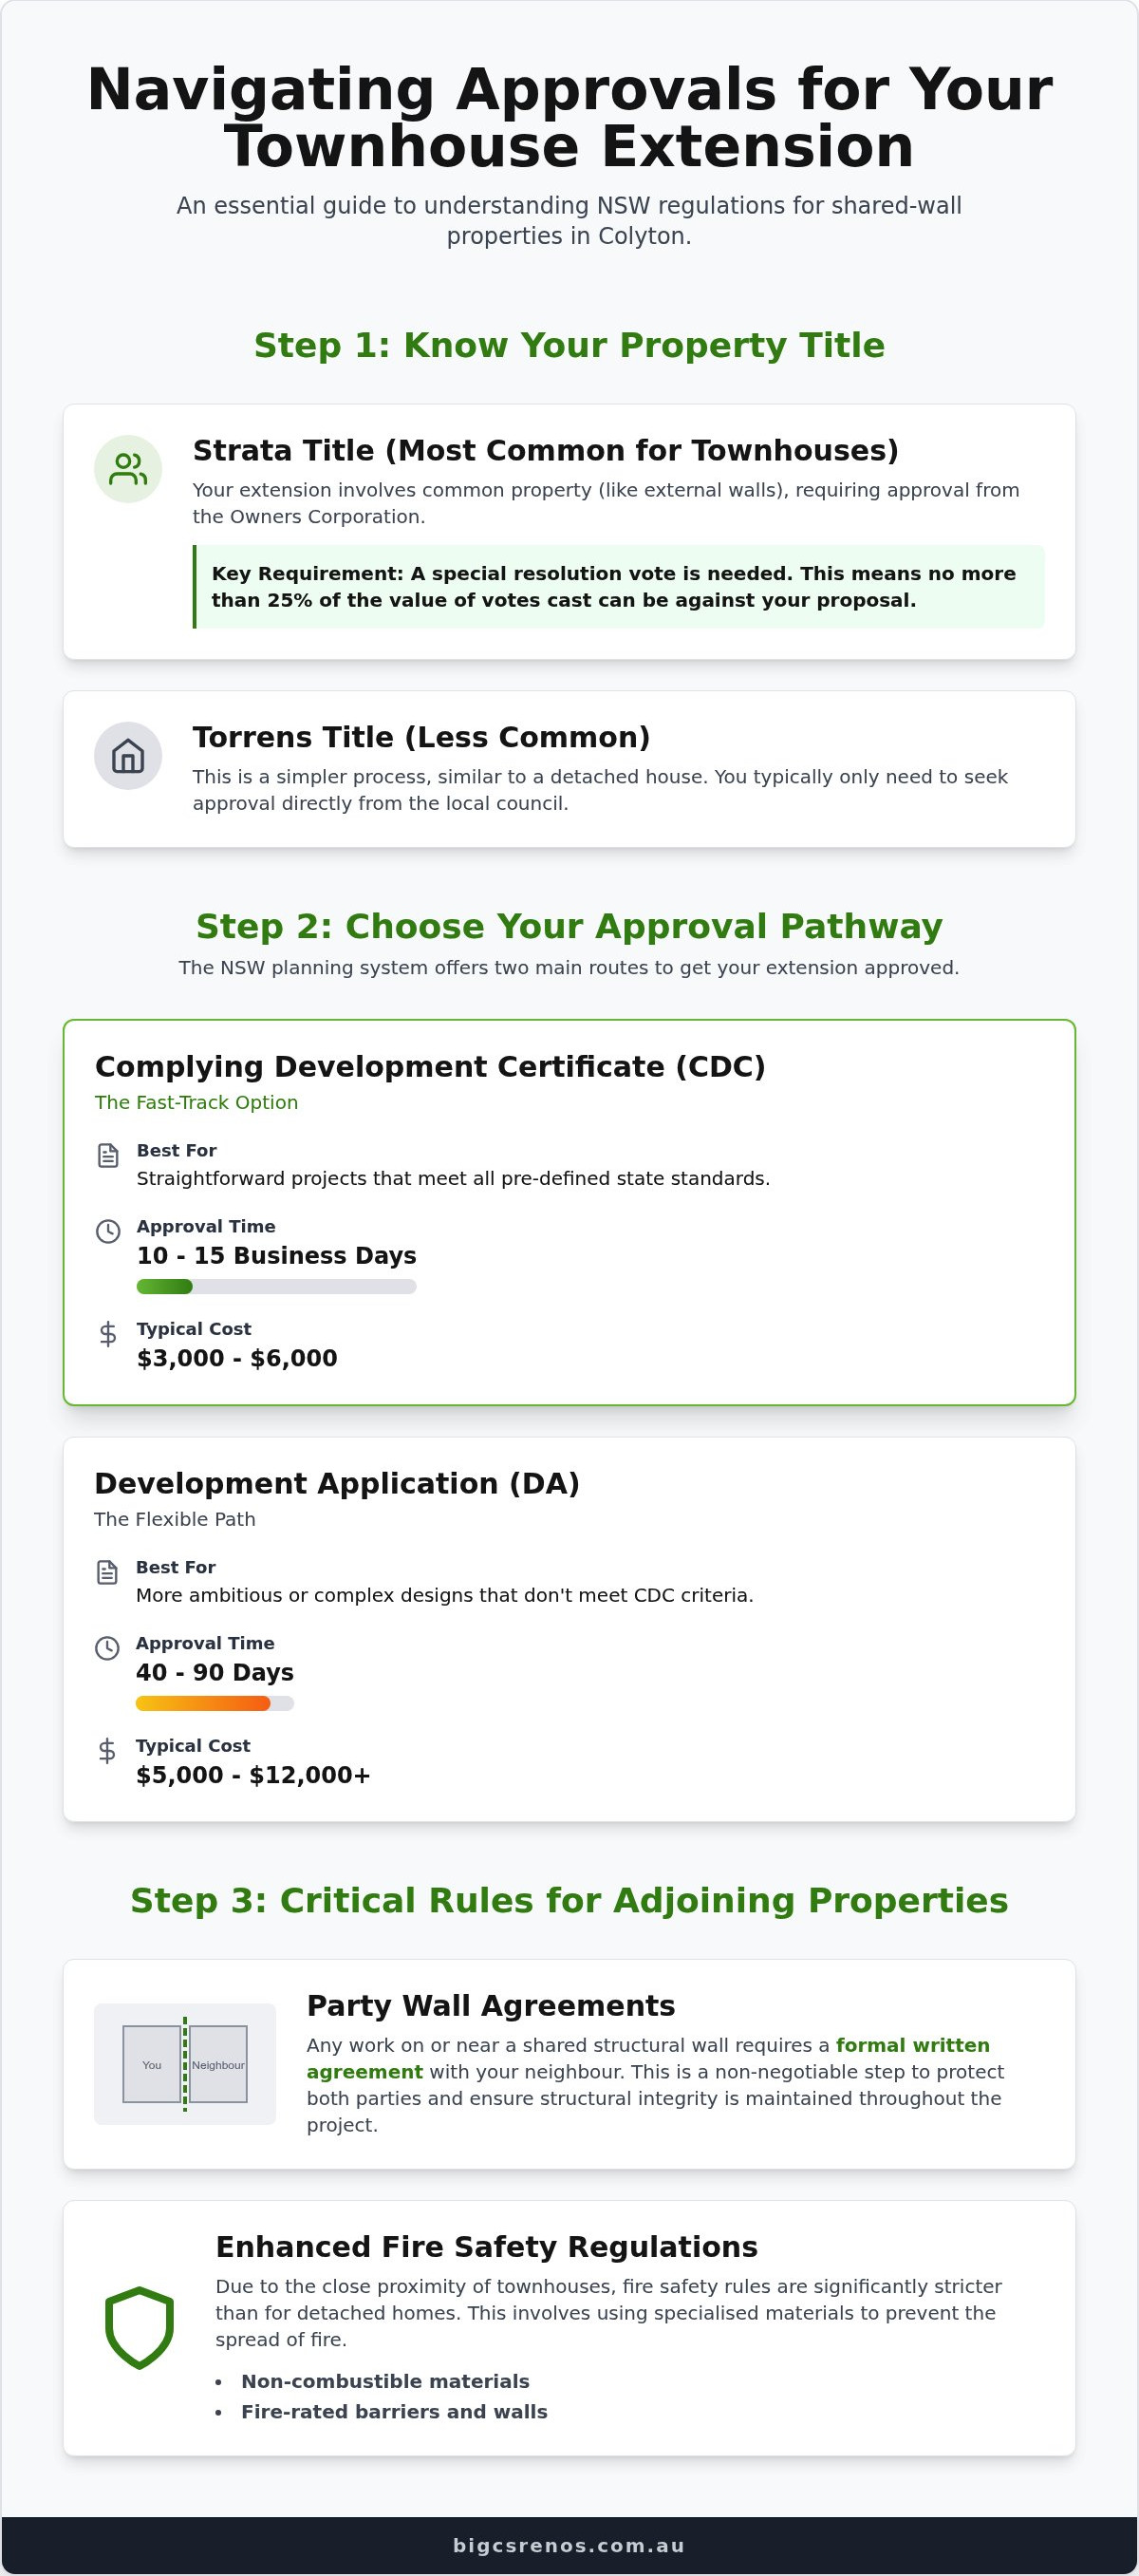Screen dimensions: 1139x2576
Task: Open the bigcsrenos.com.au footer link
Action: [569, 2545]
